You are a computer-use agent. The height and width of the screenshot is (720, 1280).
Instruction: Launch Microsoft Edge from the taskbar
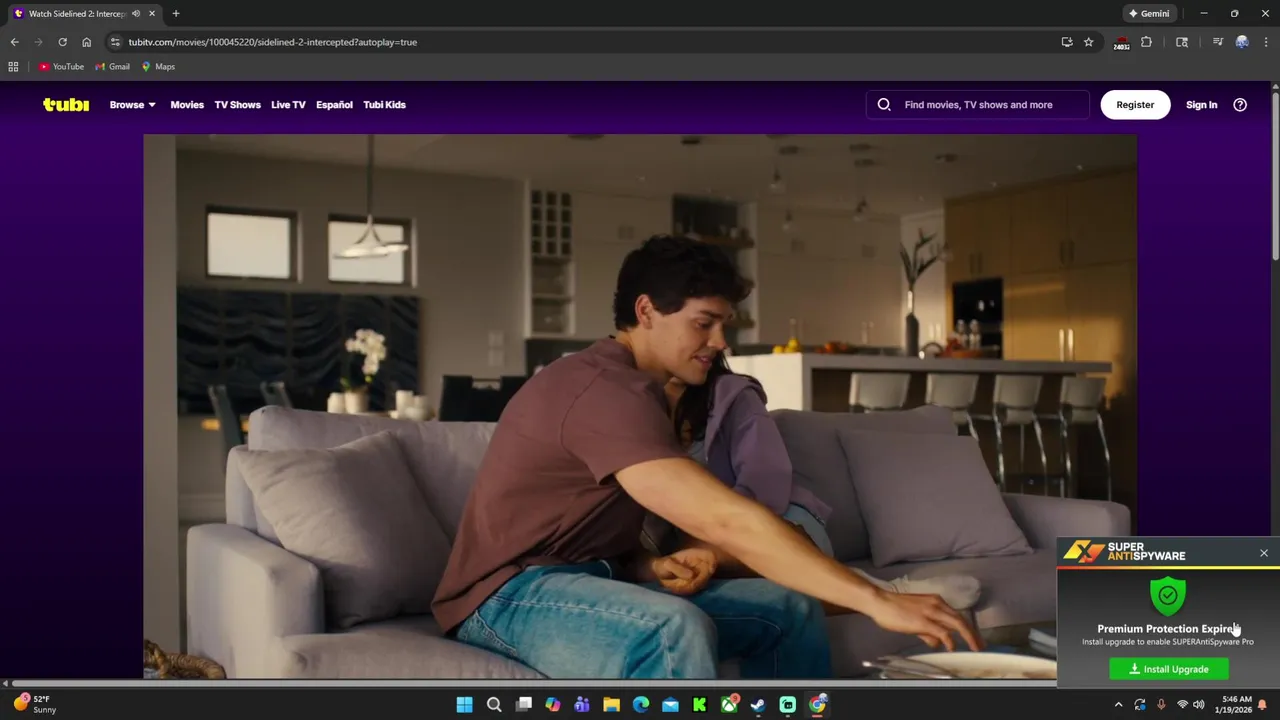pos(641,705)
